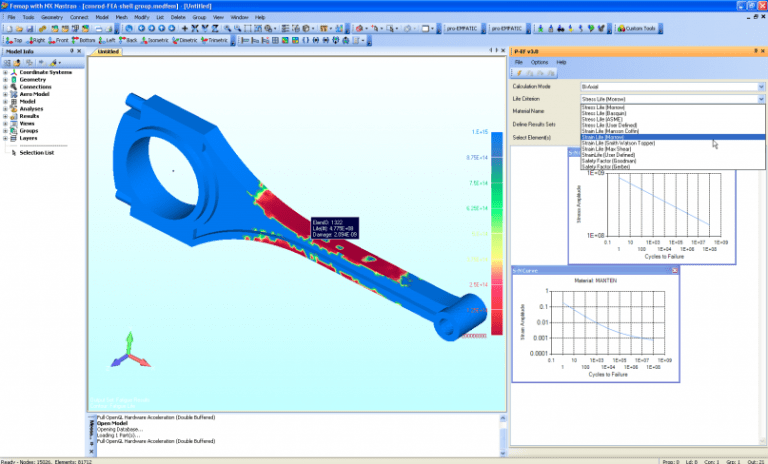This screenshot has height=464, width=768.
Task: Expand the Analyses tree node
Action: pos(5,109)
